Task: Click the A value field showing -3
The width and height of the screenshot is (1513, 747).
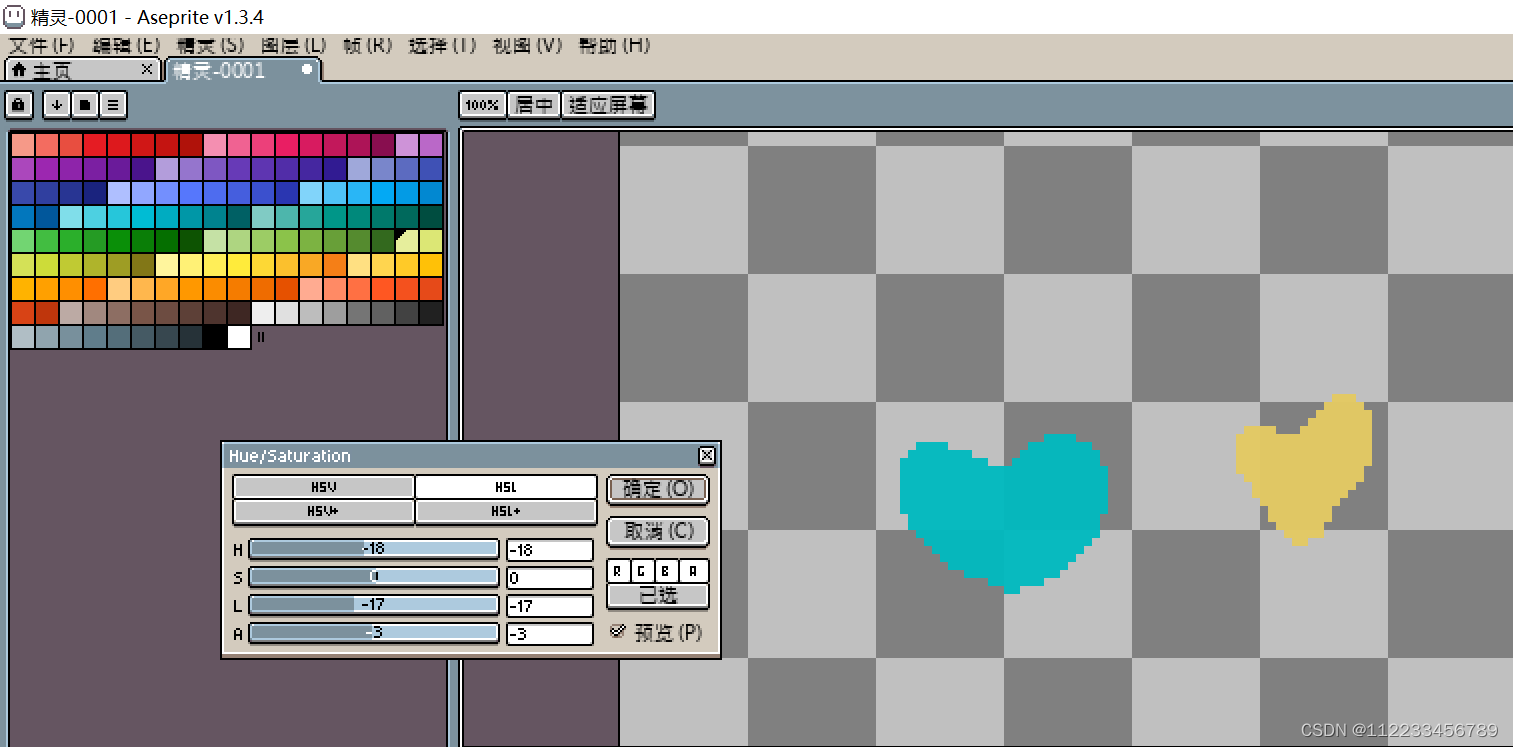Action: point(550,634)
